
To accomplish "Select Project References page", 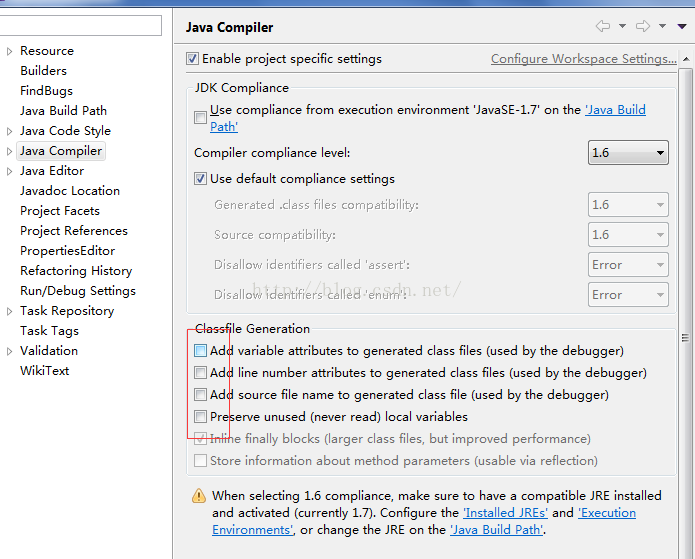I will pyautogui.click(x=74, y=231).
